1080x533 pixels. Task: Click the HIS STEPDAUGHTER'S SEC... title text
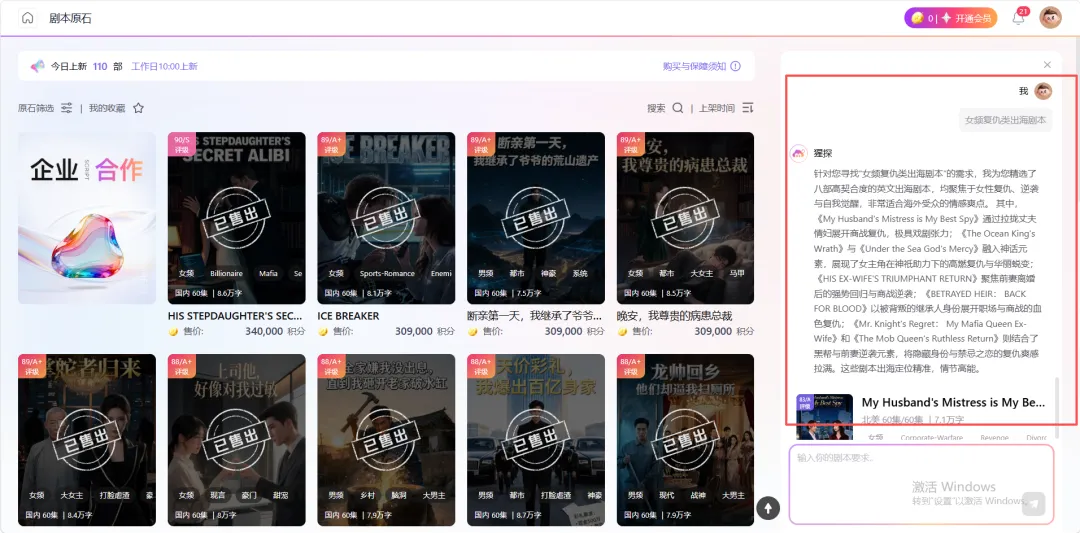(235, 316)
